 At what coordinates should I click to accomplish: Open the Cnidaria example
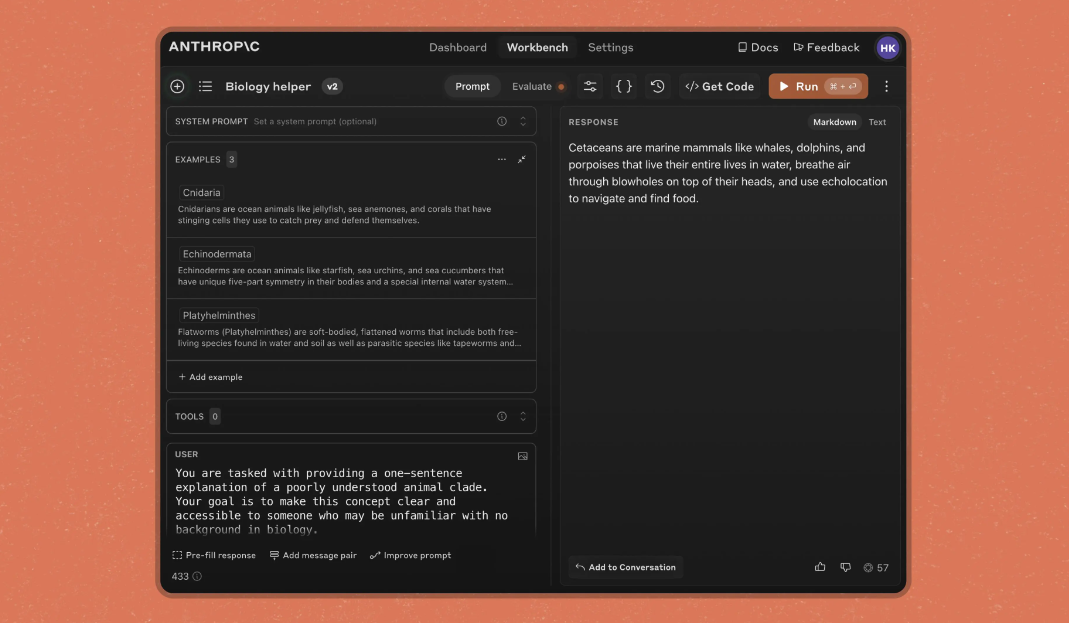[351, 207]
